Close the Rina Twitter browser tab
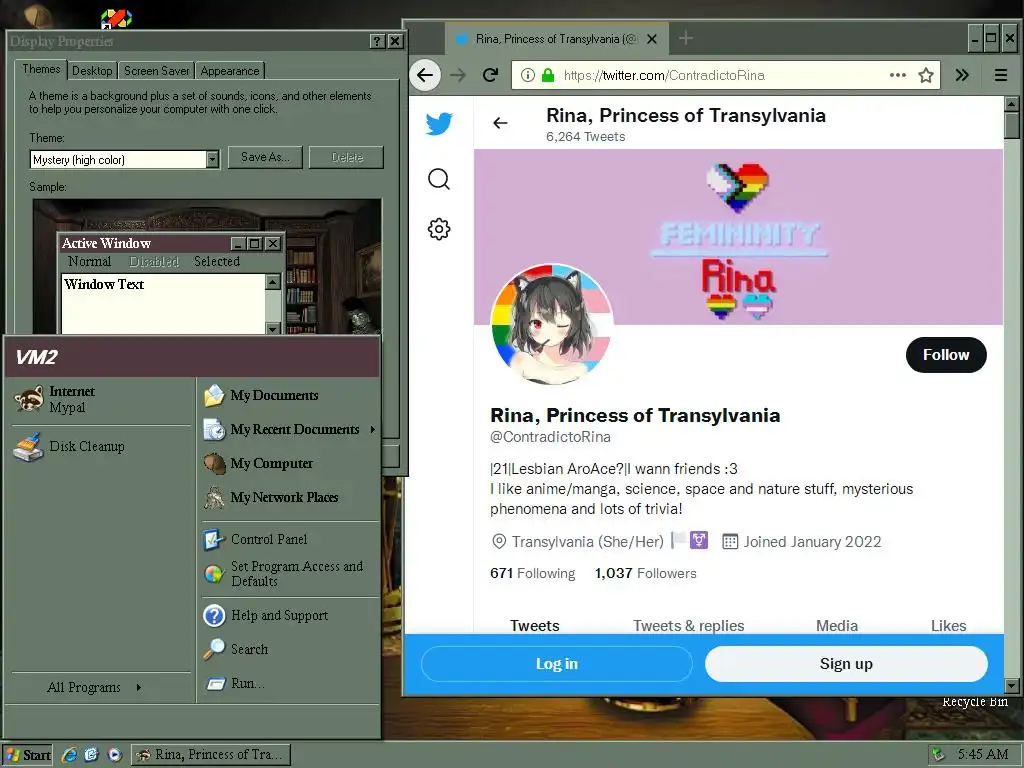Viewport: 1024px width, 768px height. pyautogui.click(x=652, y=39)
